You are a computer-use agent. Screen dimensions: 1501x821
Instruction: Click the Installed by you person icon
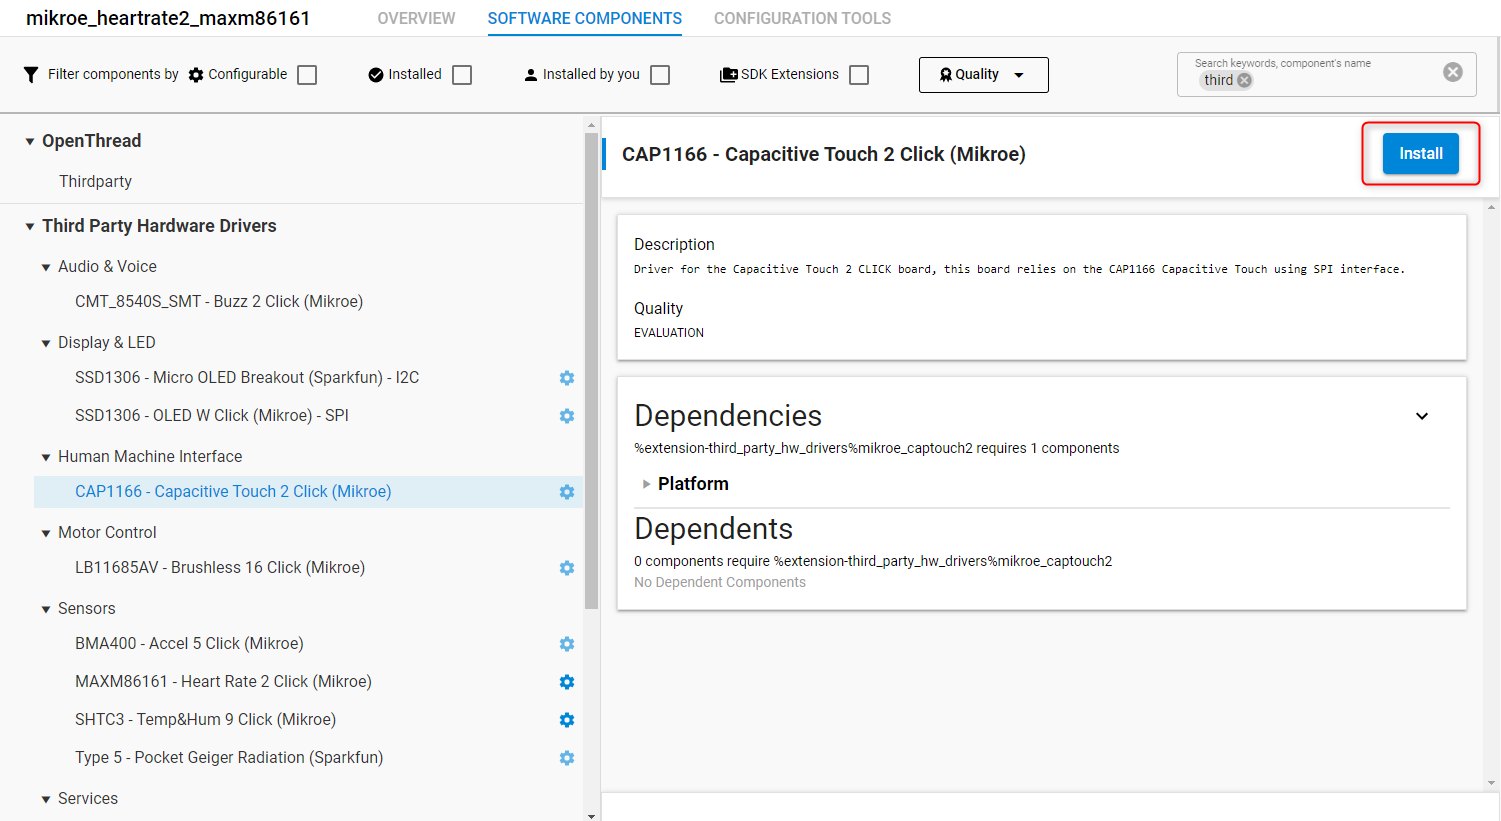click(531, 75)
